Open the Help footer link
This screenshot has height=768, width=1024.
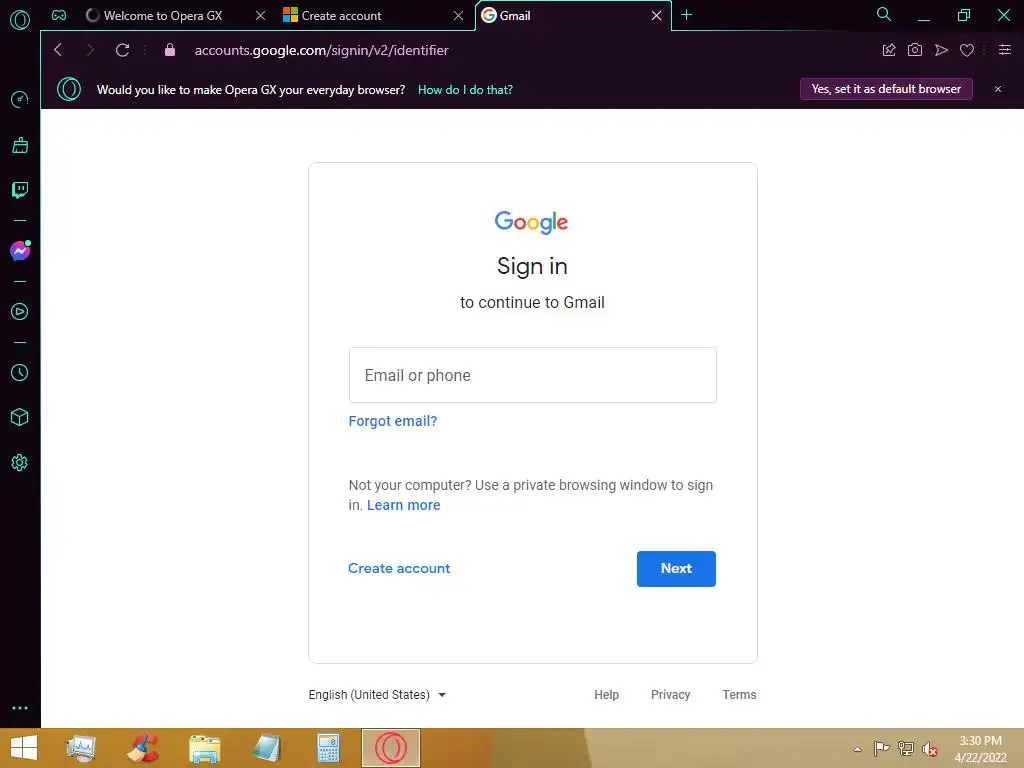(x=606, y=695)
